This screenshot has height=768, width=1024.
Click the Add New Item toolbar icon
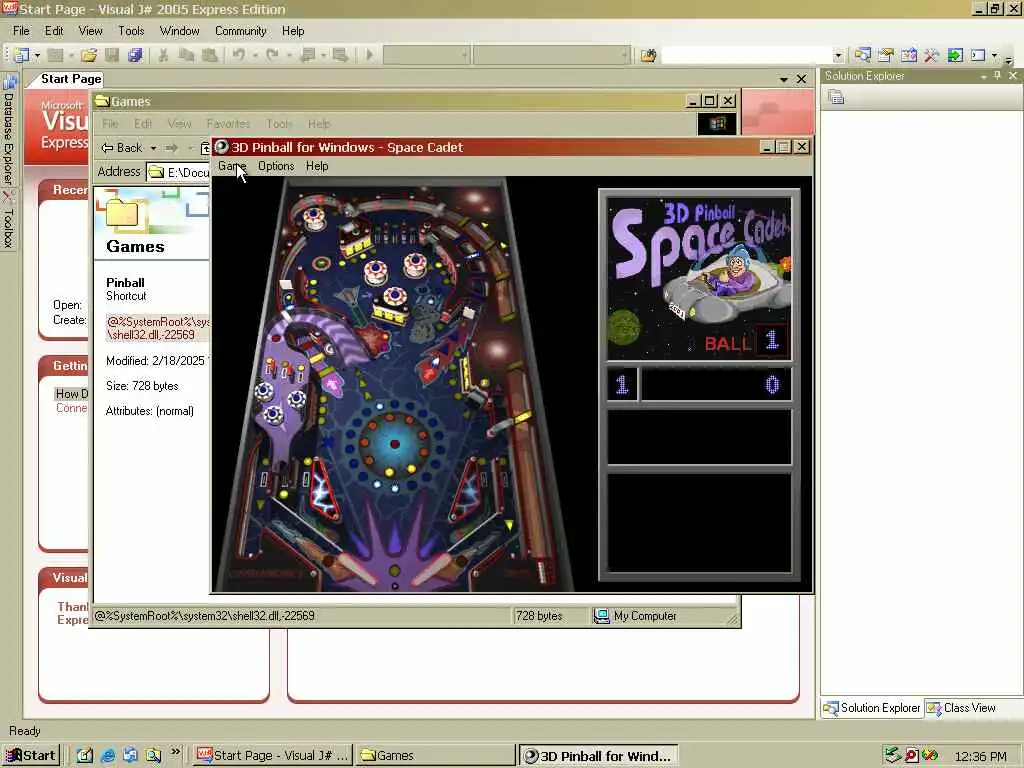pos(55,56)
